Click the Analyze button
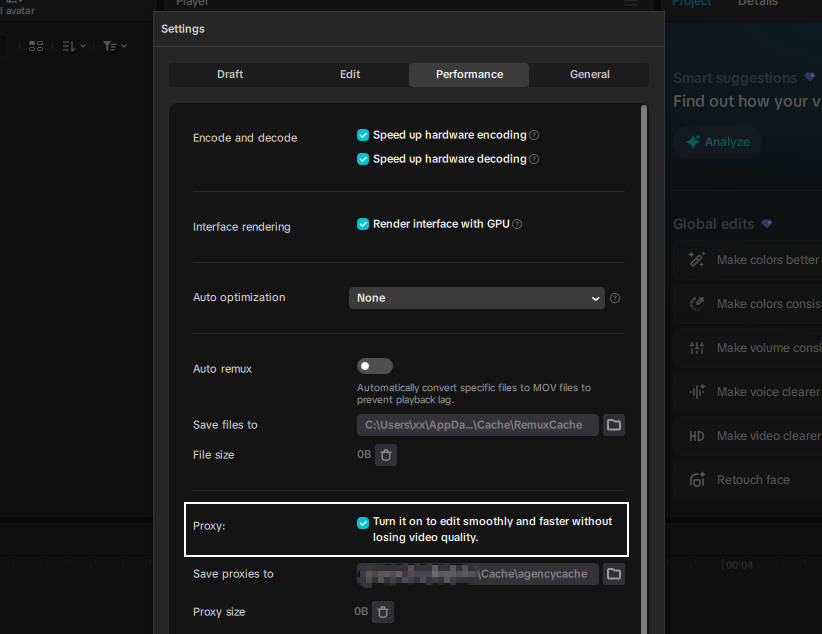Viewport: 822px width, 634px height. 717,142
